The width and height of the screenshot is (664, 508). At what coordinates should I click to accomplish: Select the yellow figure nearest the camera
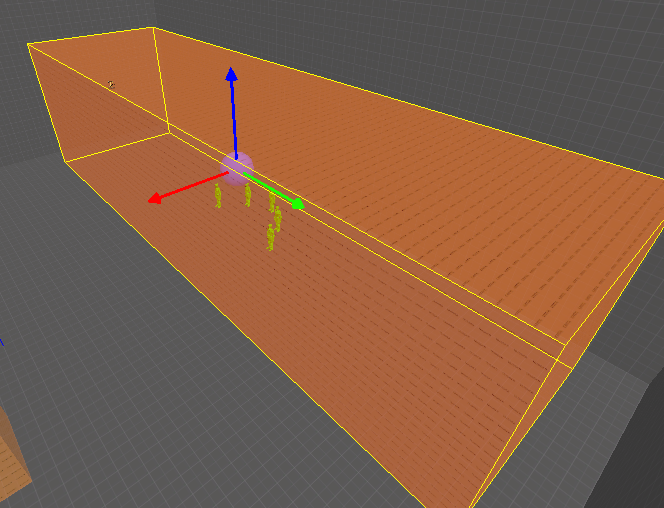point(270,237)
